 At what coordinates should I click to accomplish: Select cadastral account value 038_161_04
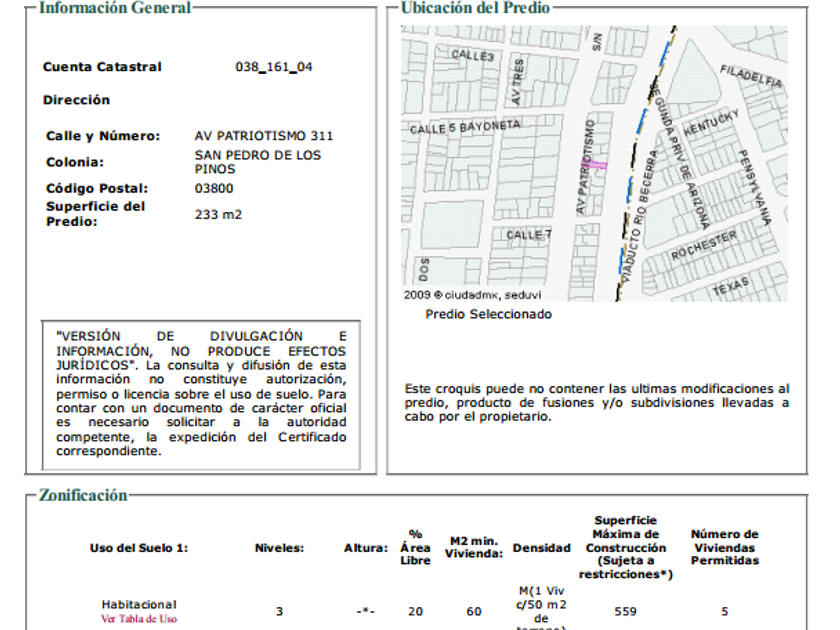click(274, 67)
